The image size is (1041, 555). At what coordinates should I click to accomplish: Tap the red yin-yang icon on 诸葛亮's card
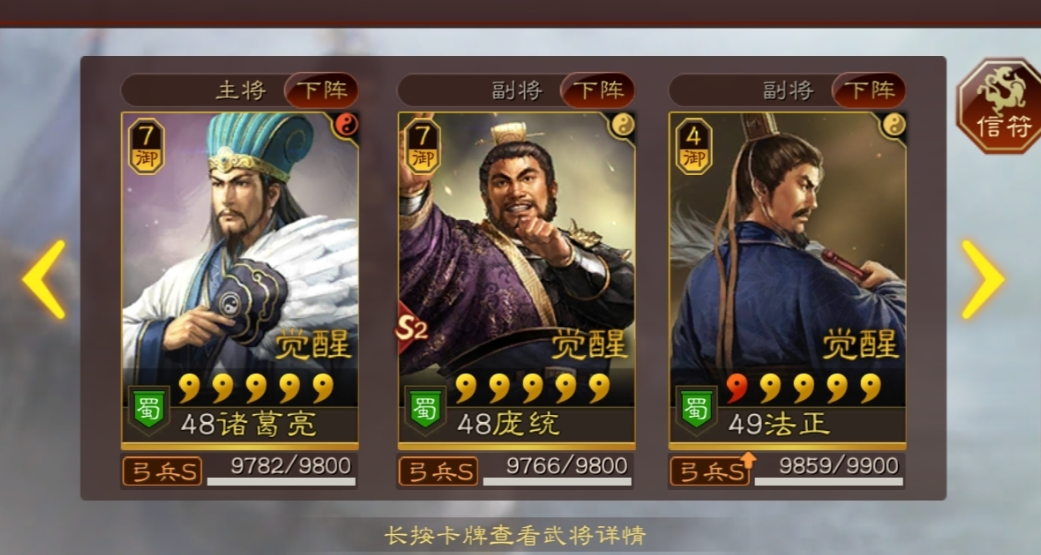click(x=346, y=125)
